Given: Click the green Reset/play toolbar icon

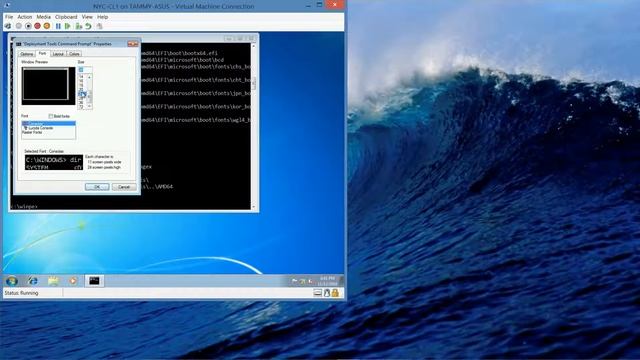Looking at the screenshot, I should 68,26.
